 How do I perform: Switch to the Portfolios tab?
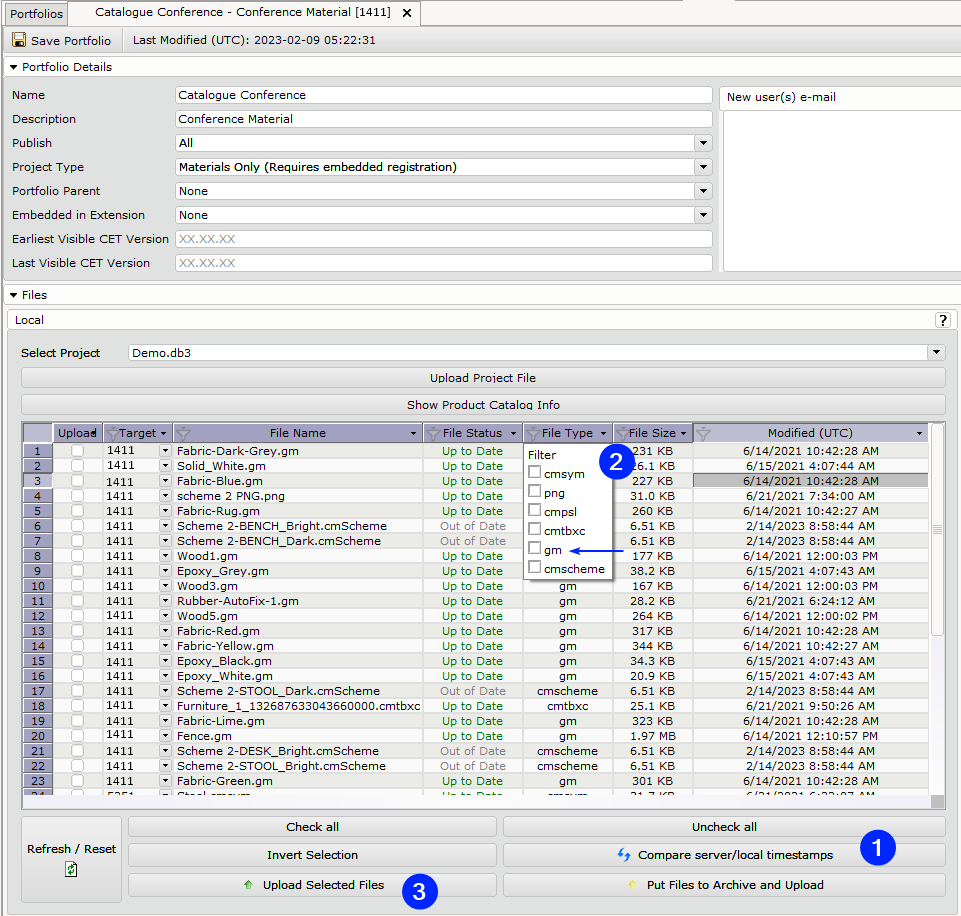[36, 13]
